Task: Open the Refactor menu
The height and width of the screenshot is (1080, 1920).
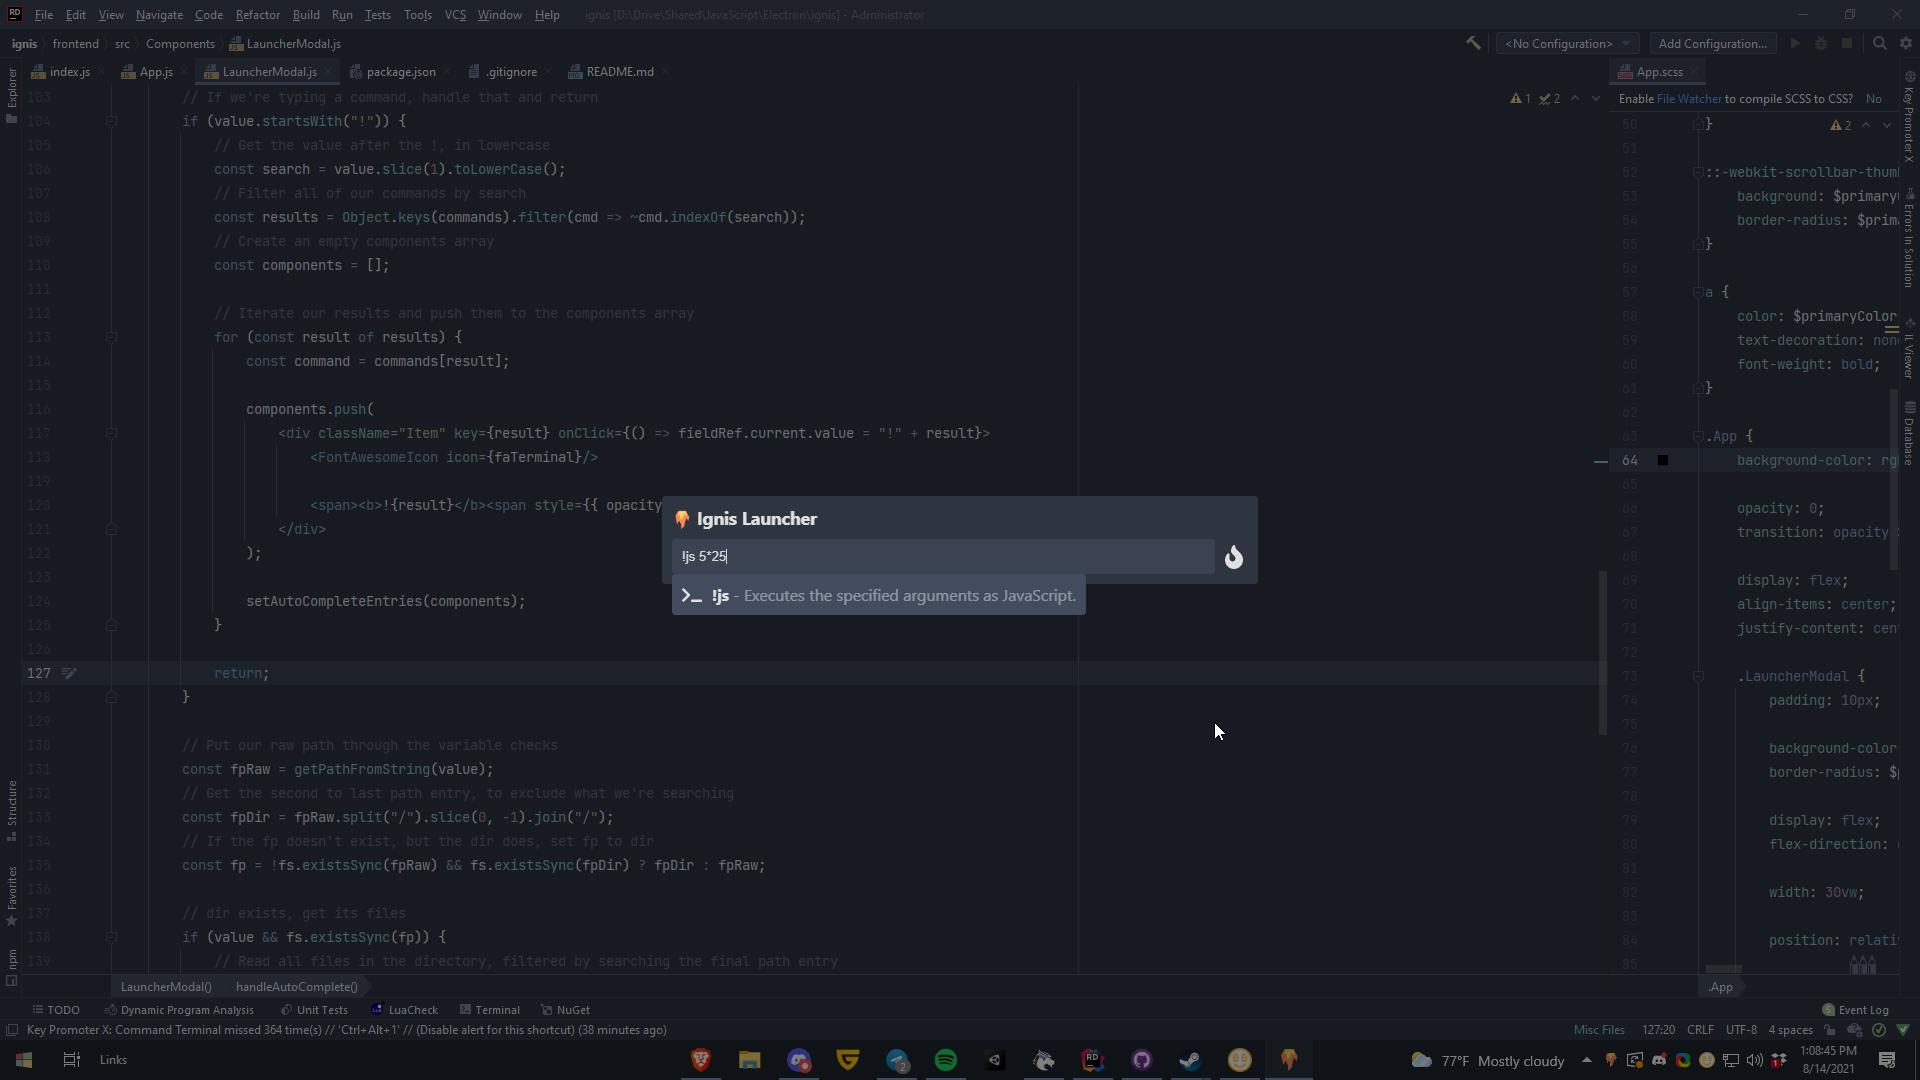Action: click(257, 15)
